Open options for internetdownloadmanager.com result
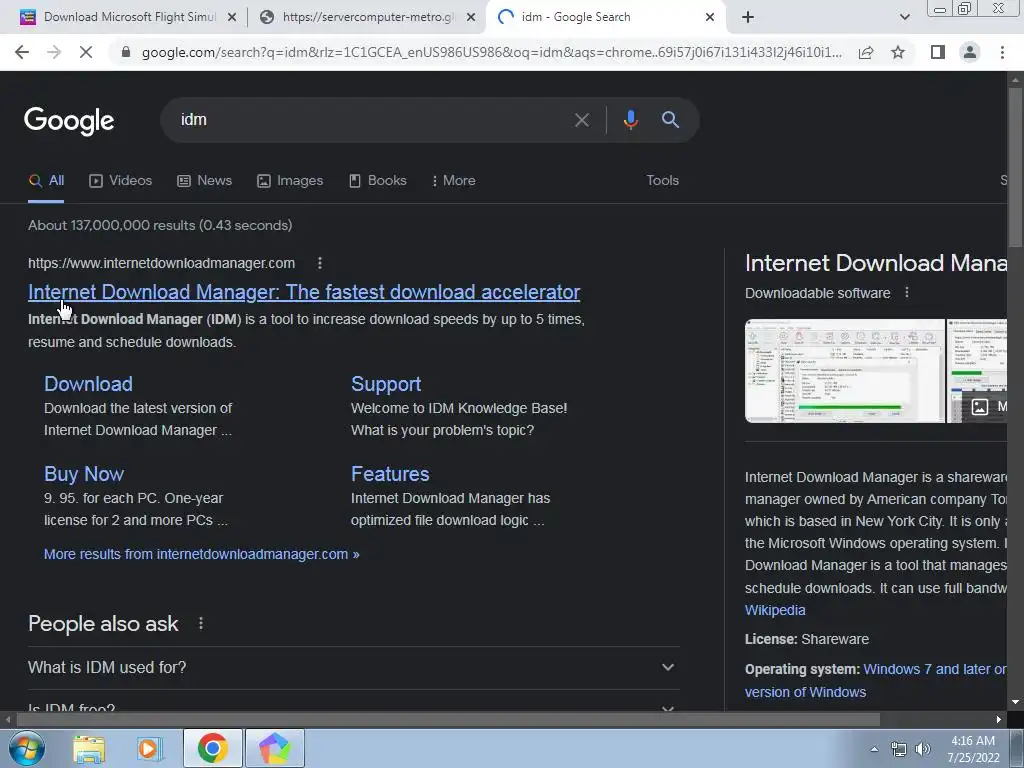Screen dimensions: 1024x768 [319, 263]
